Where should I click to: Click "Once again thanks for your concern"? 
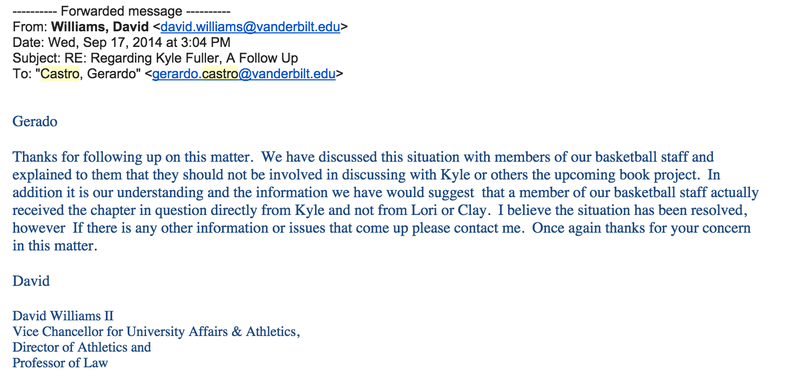(641, 228)
